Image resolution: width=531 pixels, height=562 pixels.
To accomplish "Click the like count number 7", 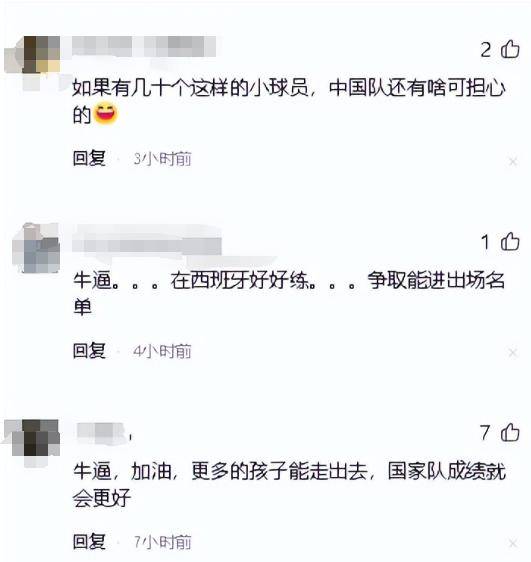I will tap(485, 433).
